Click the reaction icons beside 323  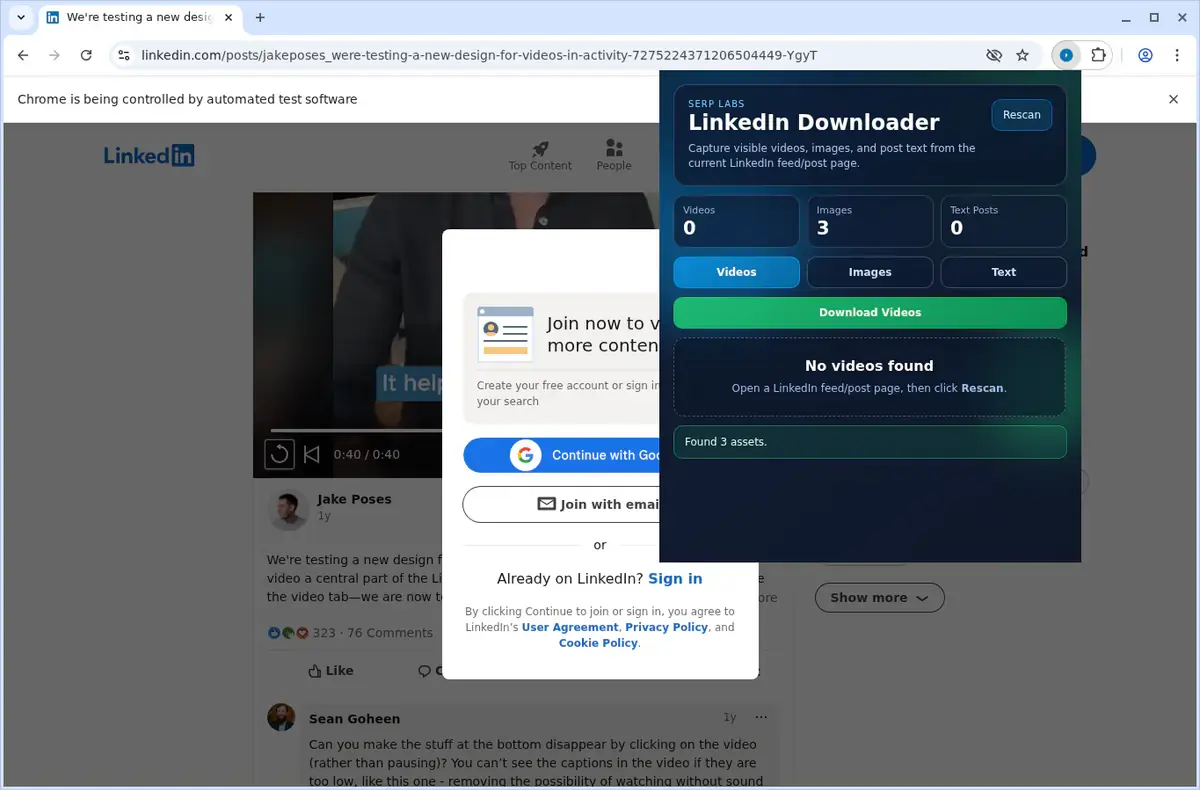288,632
